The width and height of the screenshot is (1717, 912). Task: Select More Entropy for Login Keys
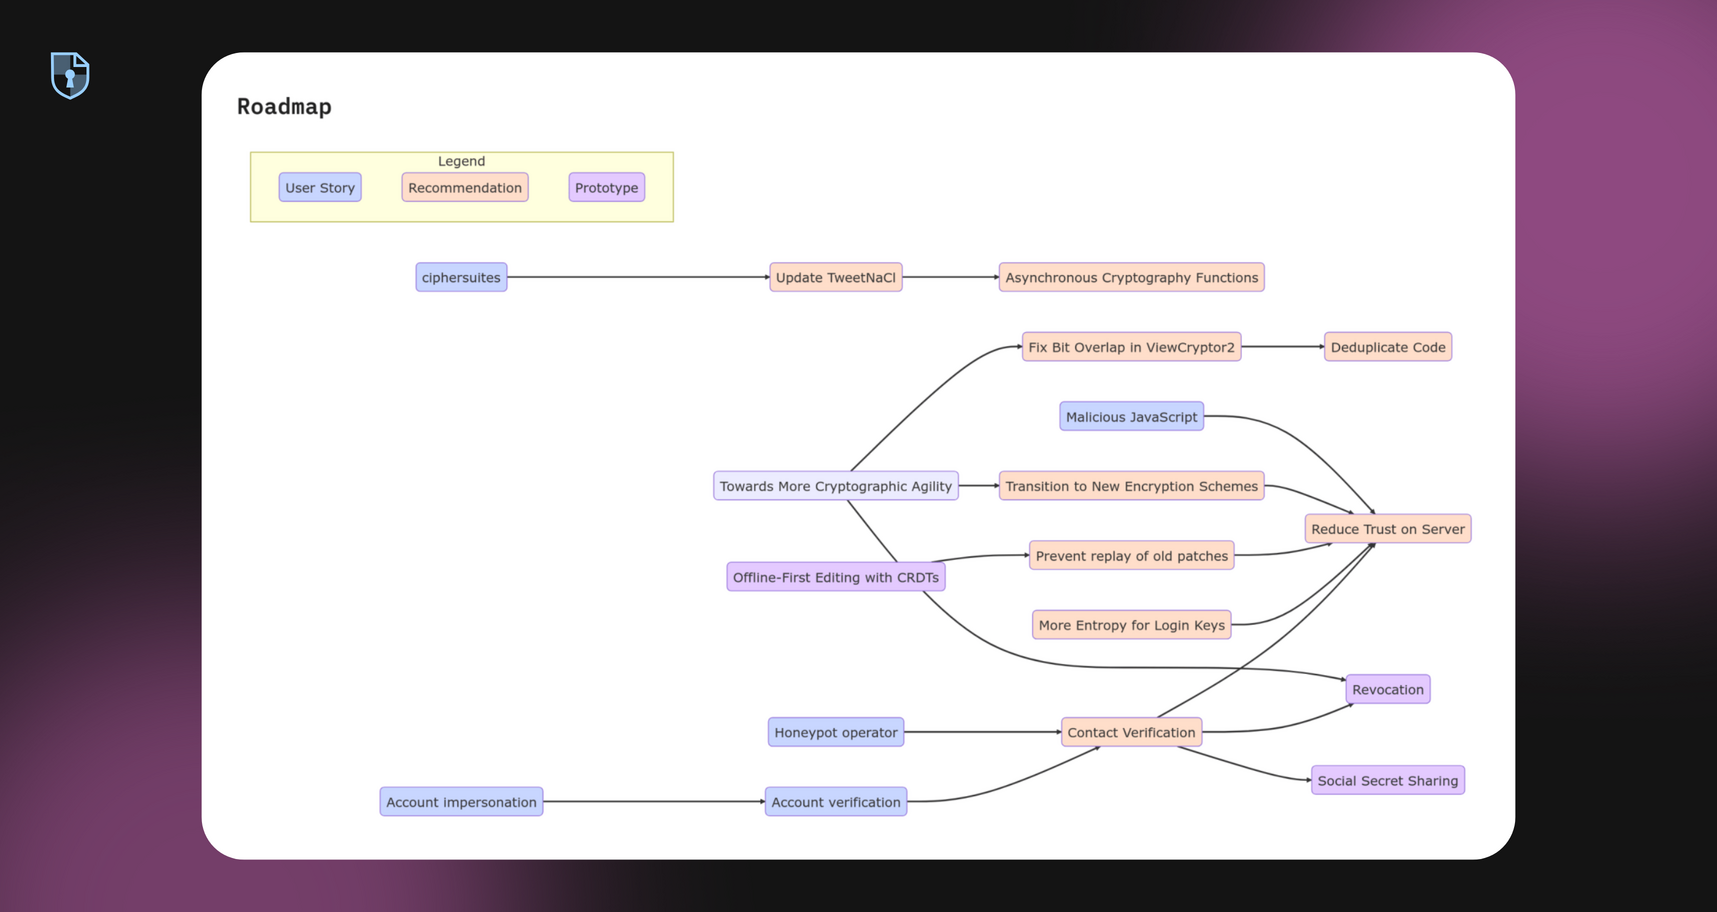point(1131,625)
